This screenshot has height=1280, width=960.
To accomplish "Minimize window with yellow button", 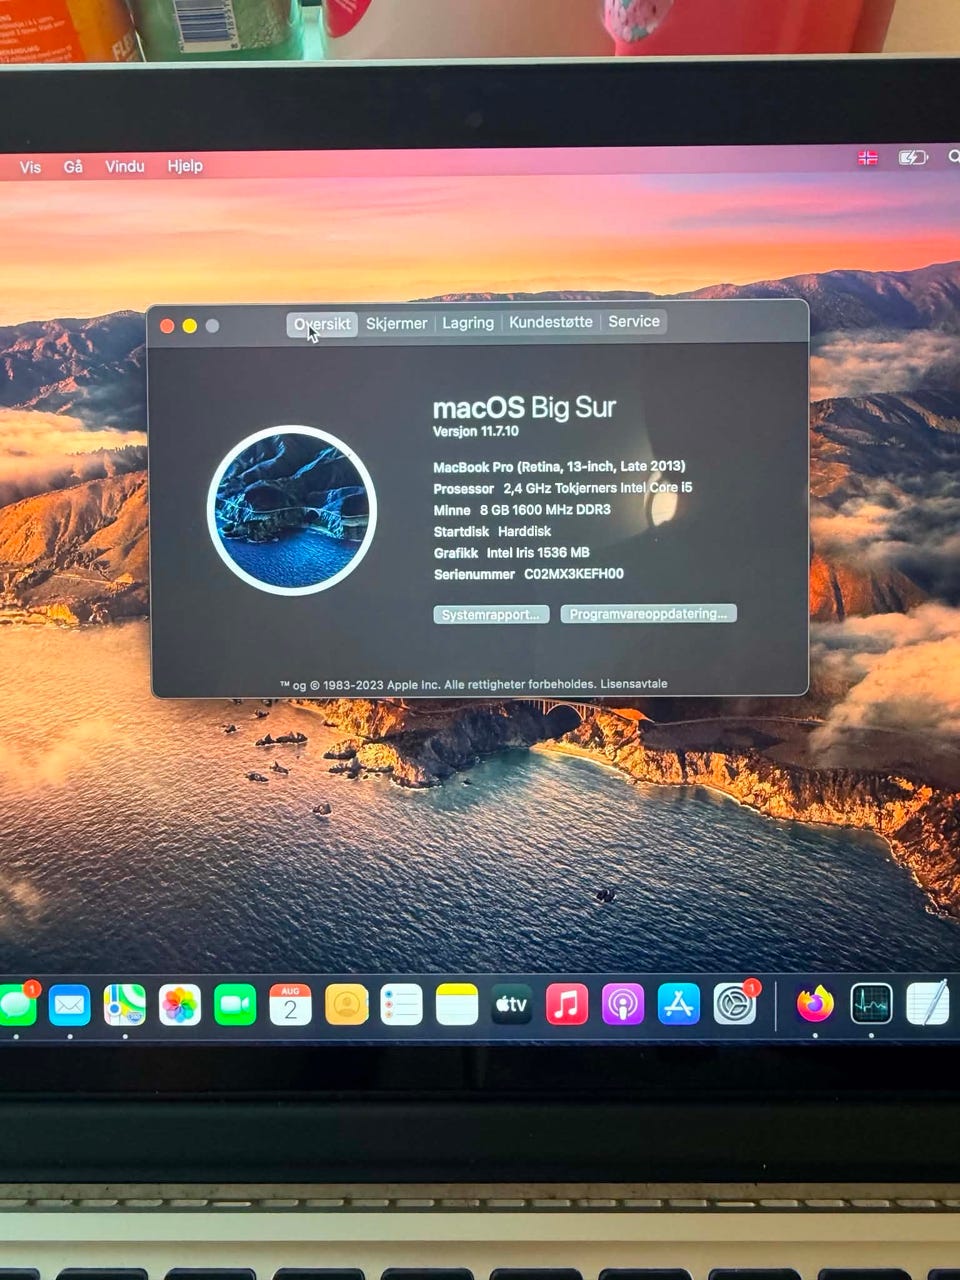I will (189, 326).
